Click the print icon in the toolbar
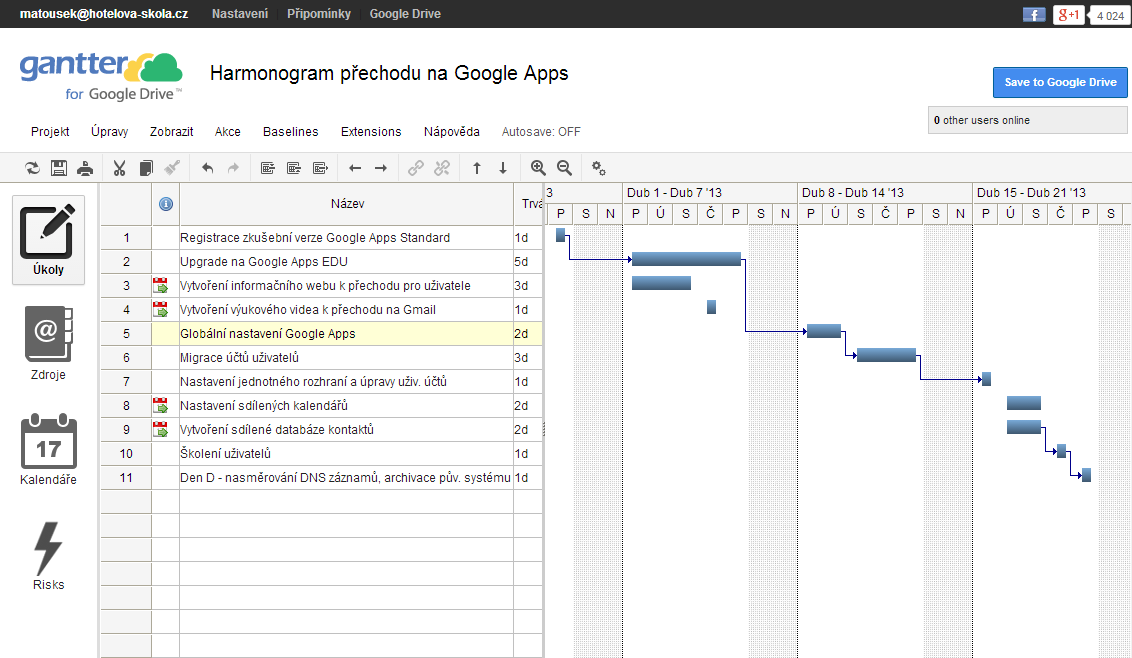Viewport: 1132px width, 658px height. (x=85, y=168)
